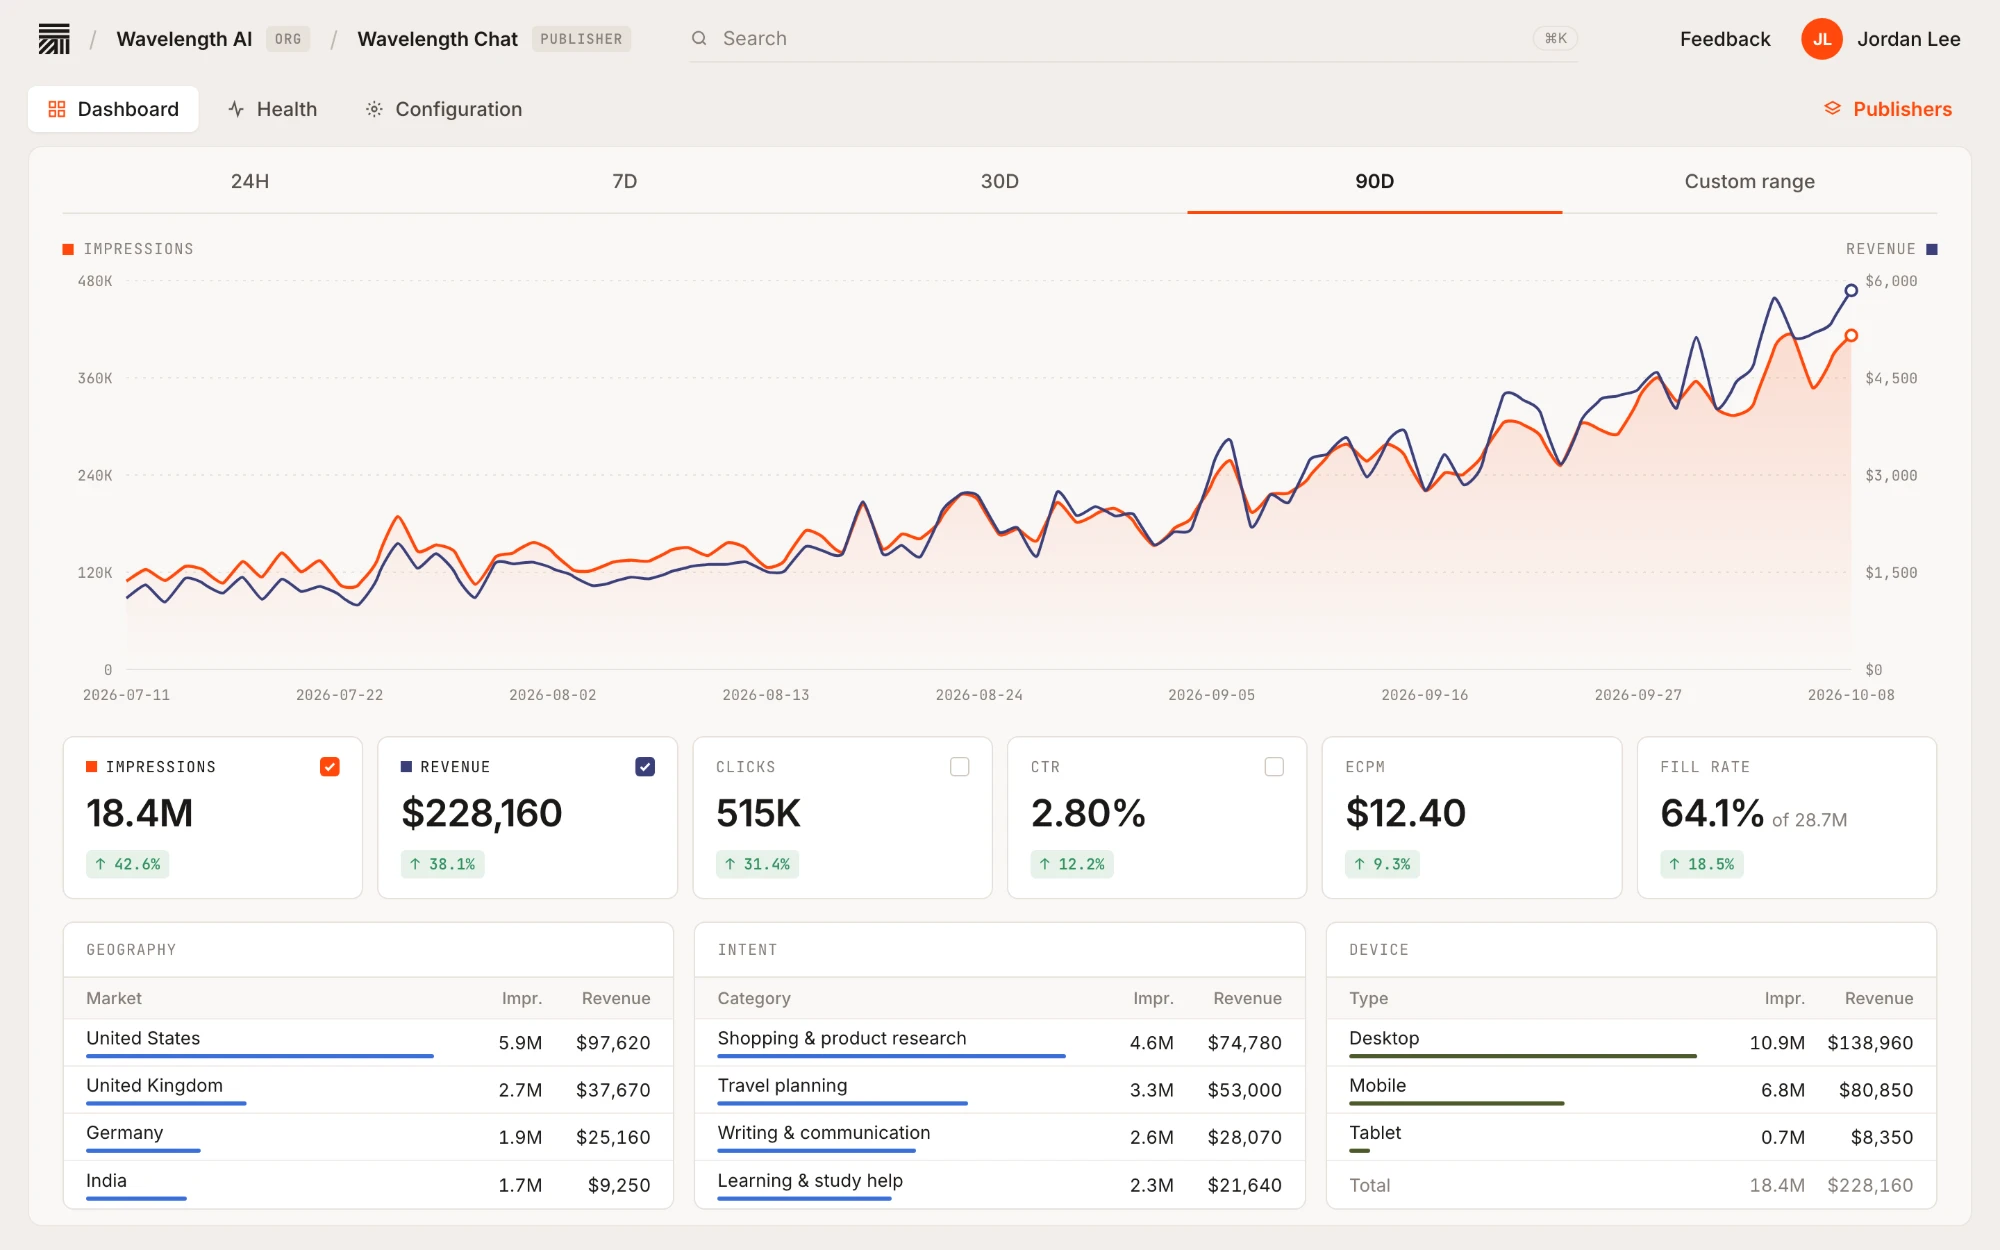Viewport: 2000px width, 1250px height.
Task: Click the navy Revenue legend swatch
Action: pos(1932,249)
